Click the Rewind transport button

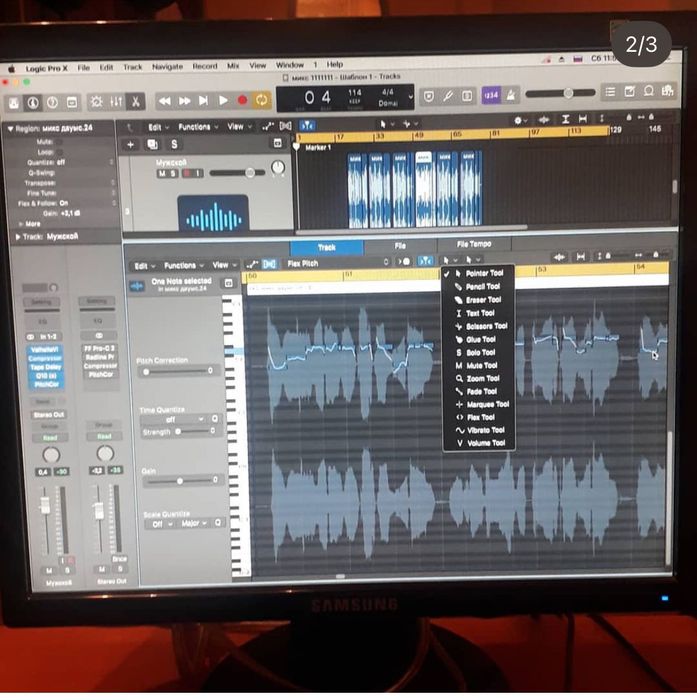click(165, 101)
